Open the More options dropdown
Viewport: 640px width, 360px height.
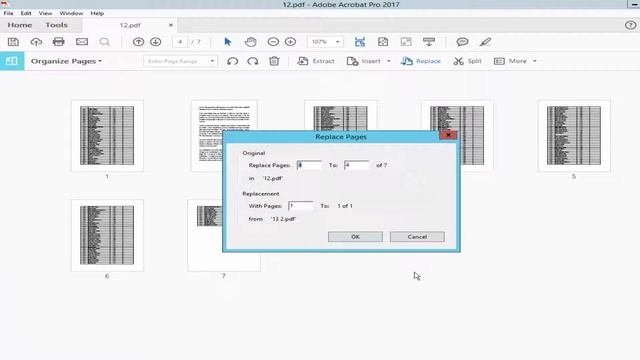[515, 61]
